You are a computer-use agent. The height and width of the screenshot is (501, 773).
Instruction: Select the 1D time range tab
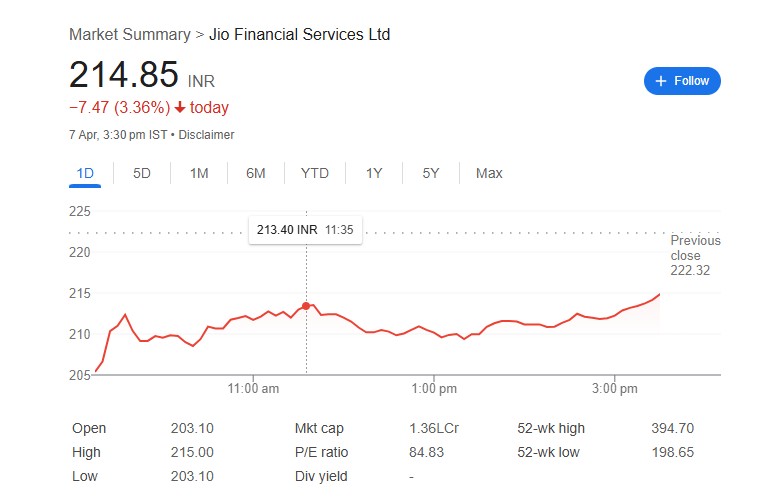click(85, 173)
